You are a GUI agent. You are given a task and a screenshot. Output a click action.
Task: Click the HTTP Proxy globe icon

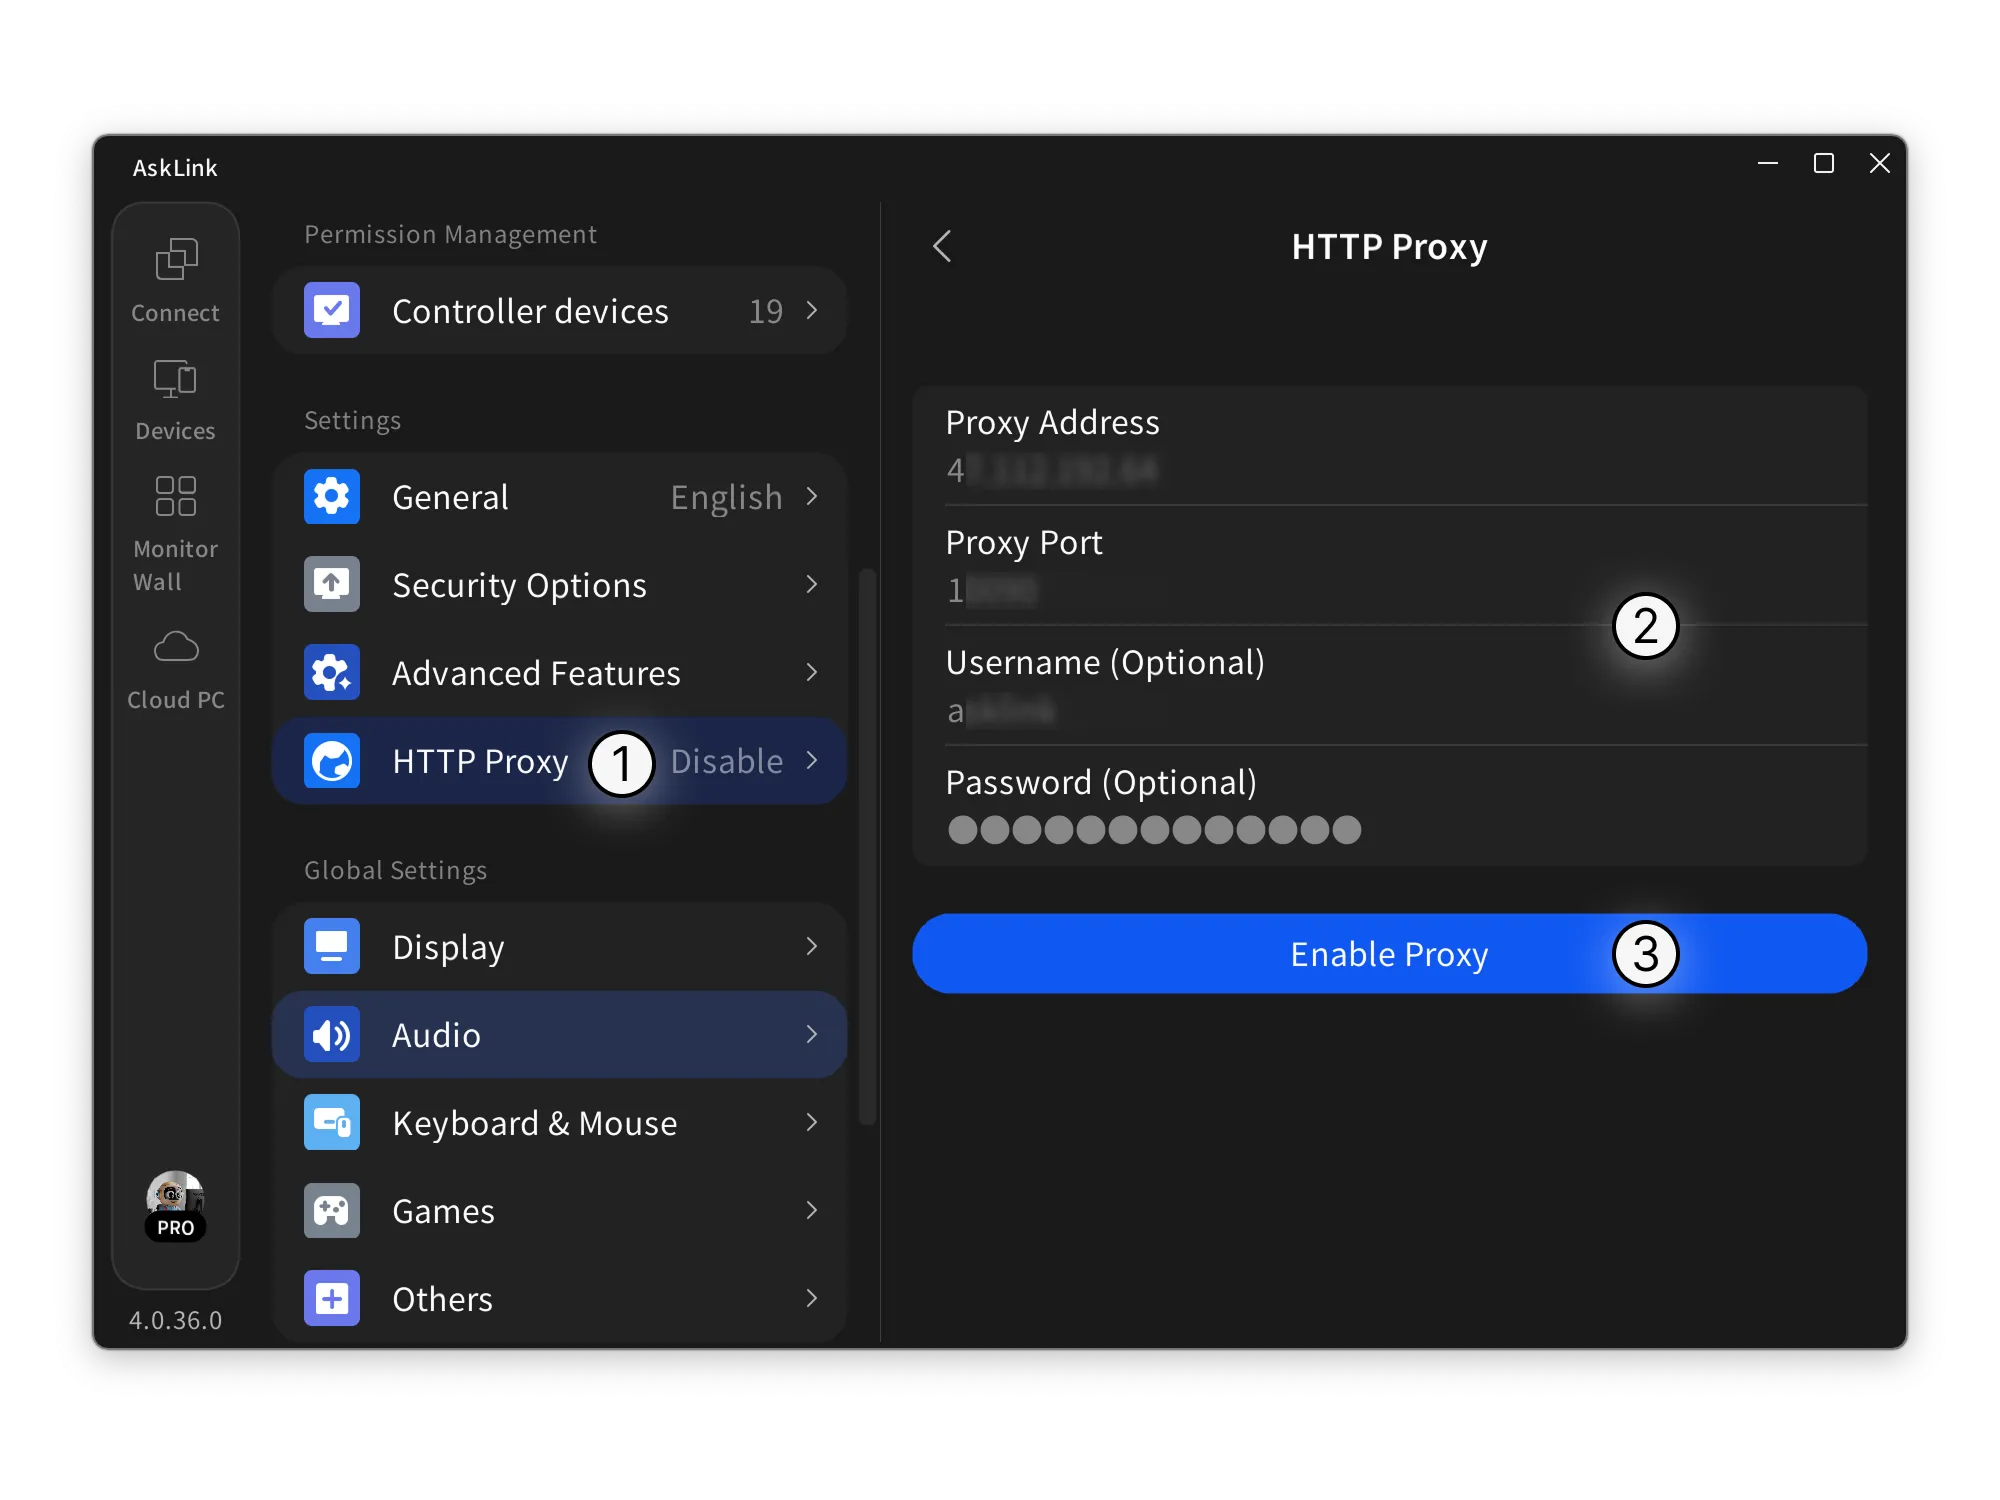tap(331, 761)
